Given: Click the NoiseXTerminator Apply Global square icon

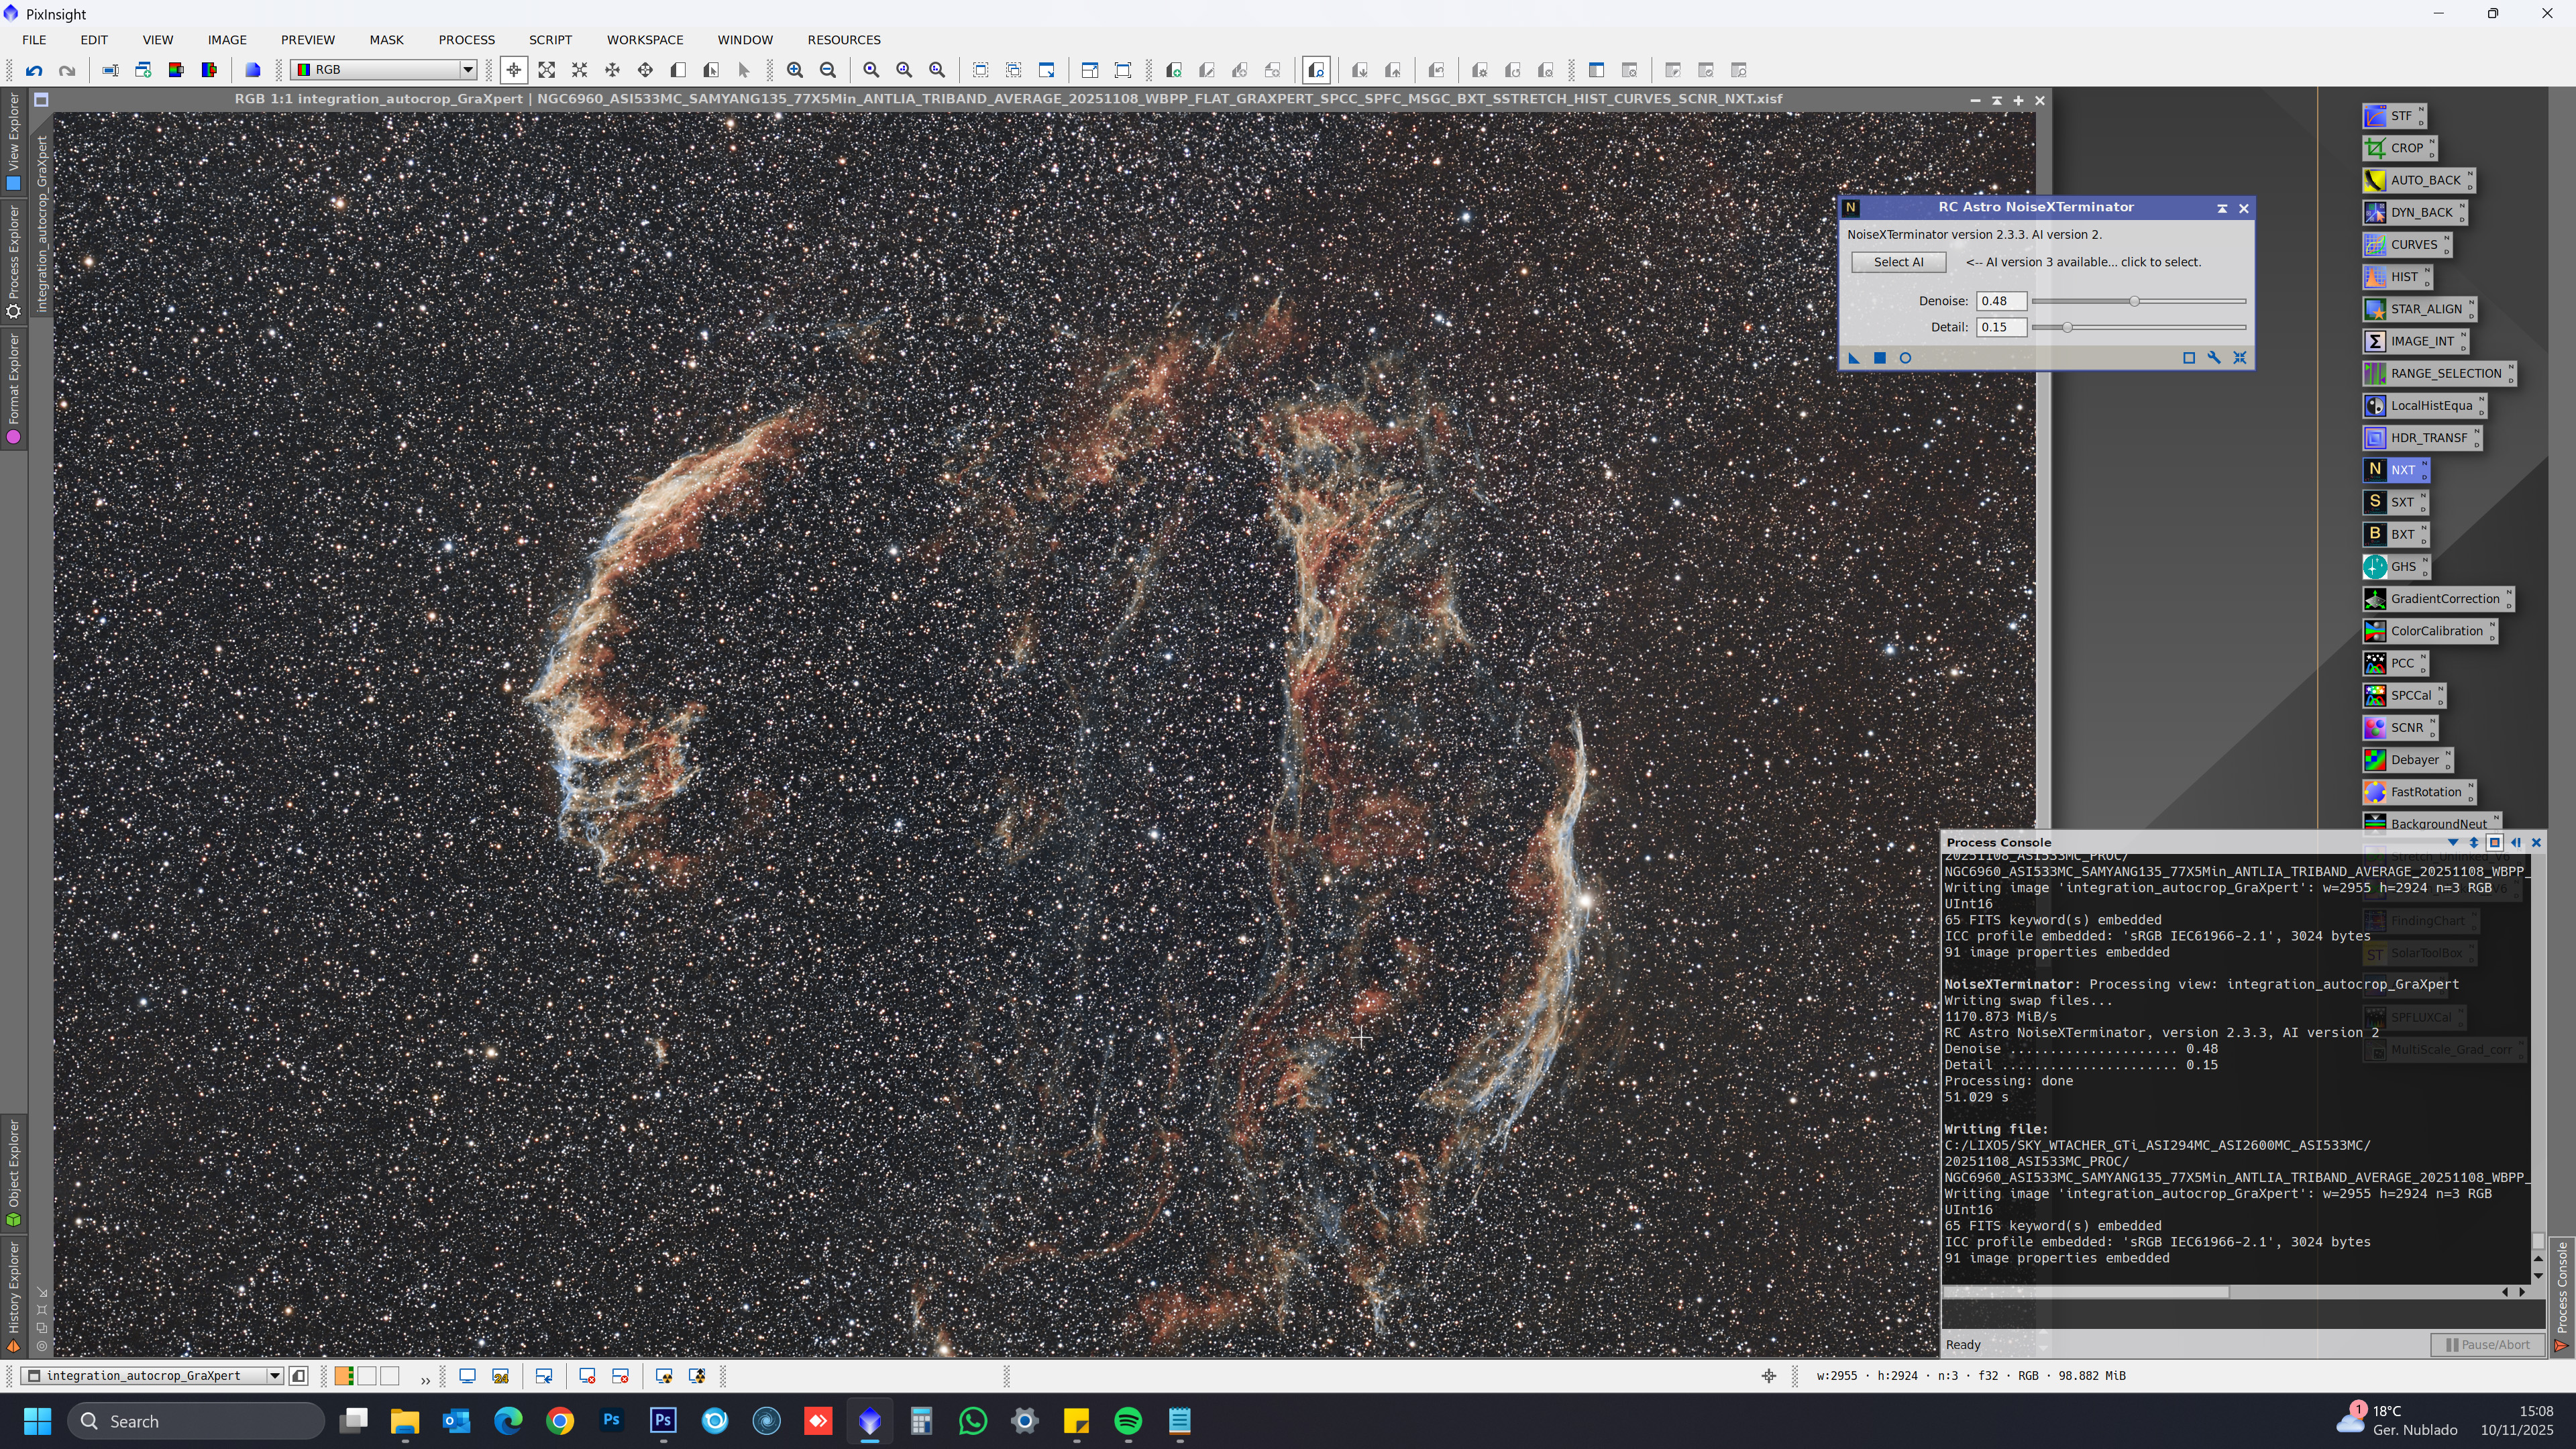Looking at the screenshot, I should click(1880, 358).
